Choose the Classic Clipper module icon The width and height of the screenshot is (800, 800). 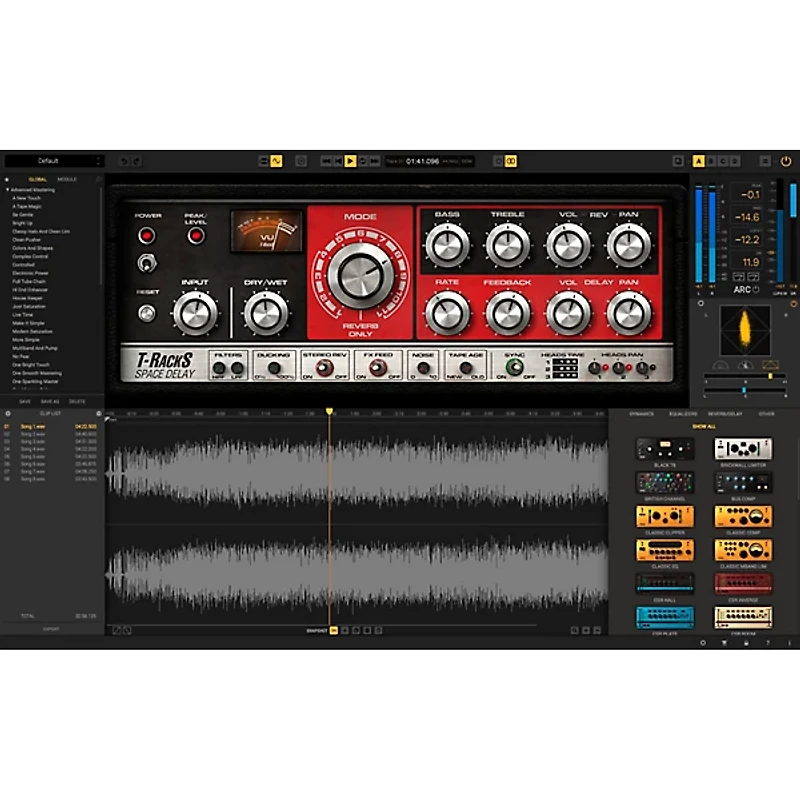(664, 516)
